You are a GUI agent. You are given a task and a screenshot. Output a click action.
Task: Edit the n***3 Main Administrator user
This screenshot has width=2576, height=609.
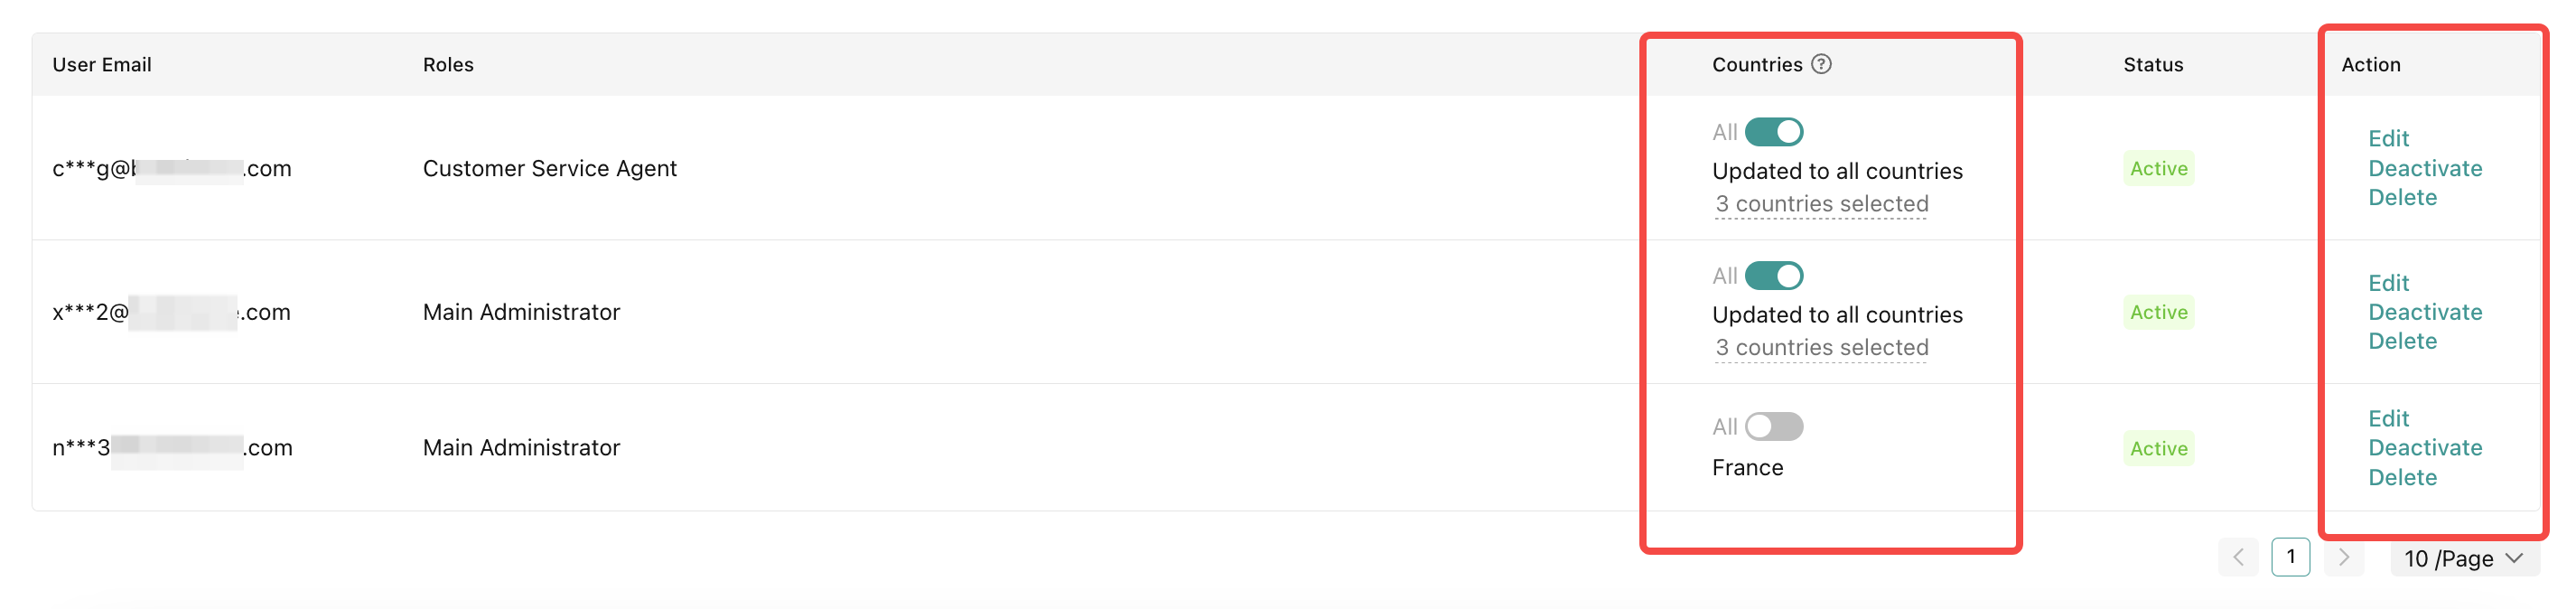(x=2388, y=419)
